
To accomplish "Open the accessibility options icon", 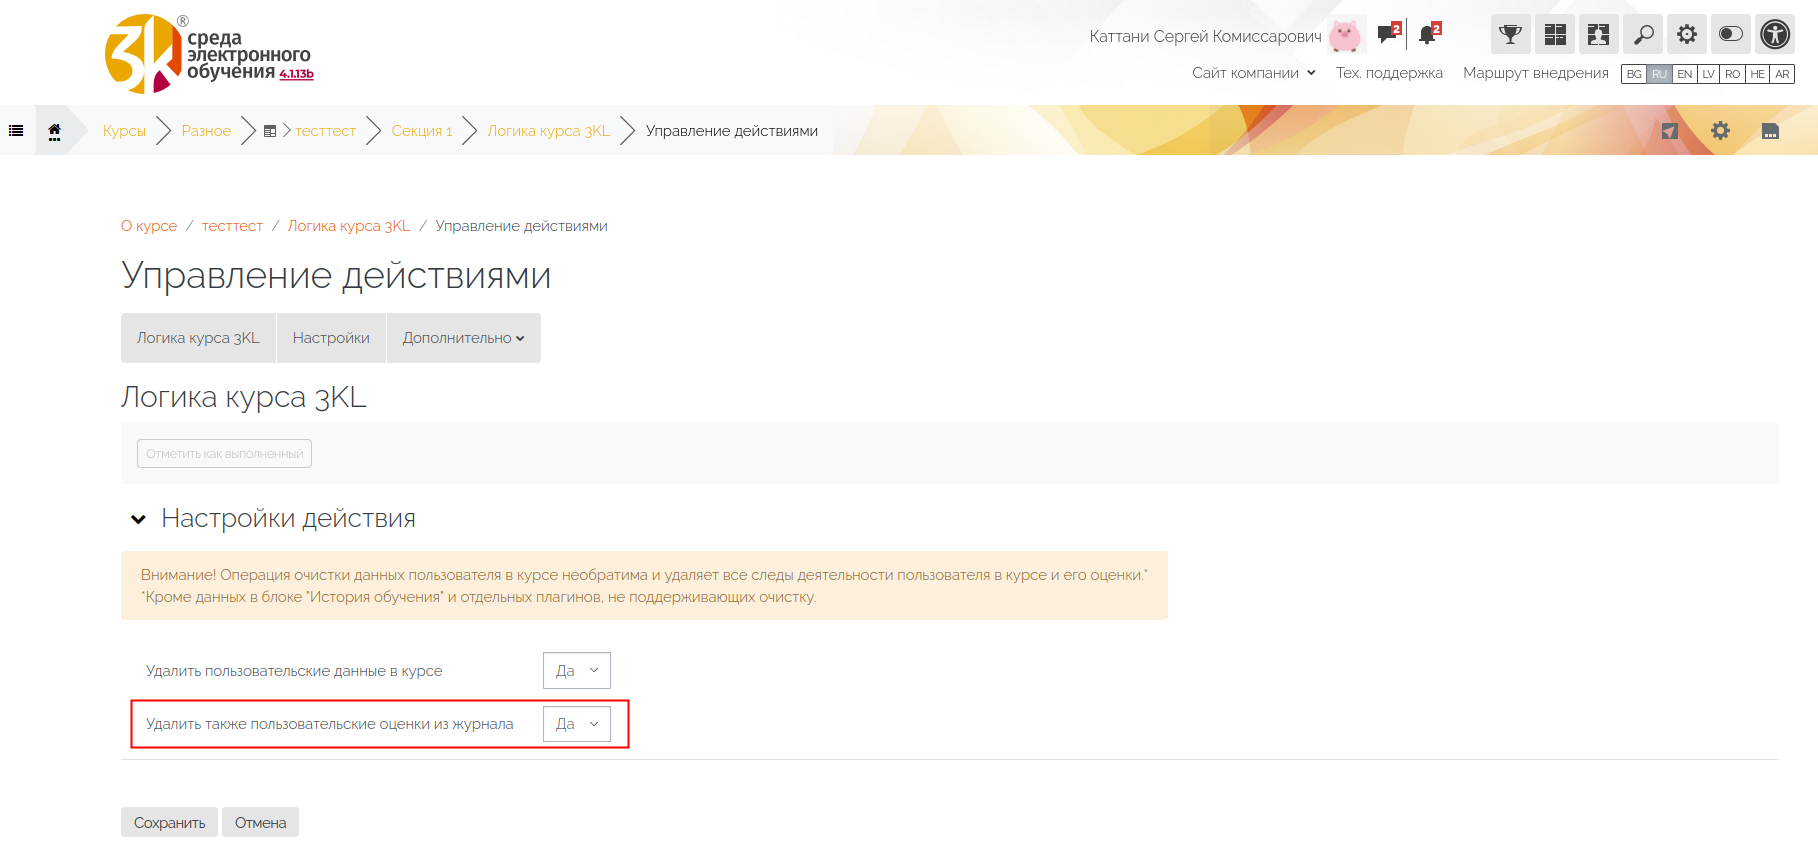I will tap(1775, 35).
